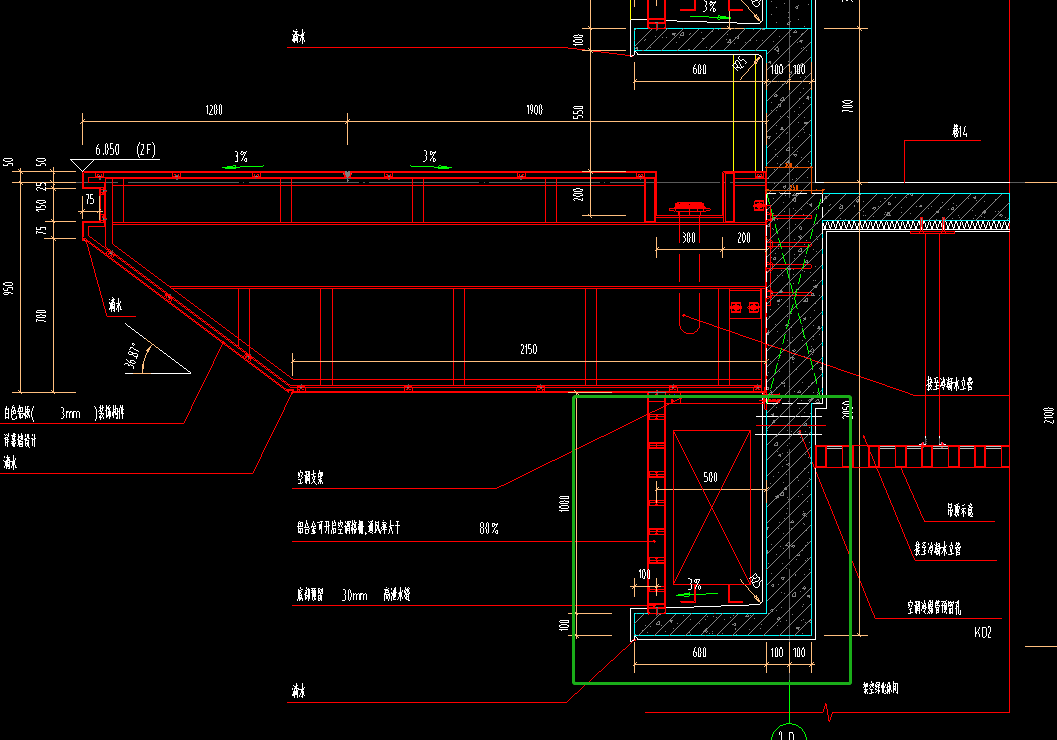Select the 2100 vertical dimension
The width and height of the screenshot is (1057, 740).
tap(1048, 415)
